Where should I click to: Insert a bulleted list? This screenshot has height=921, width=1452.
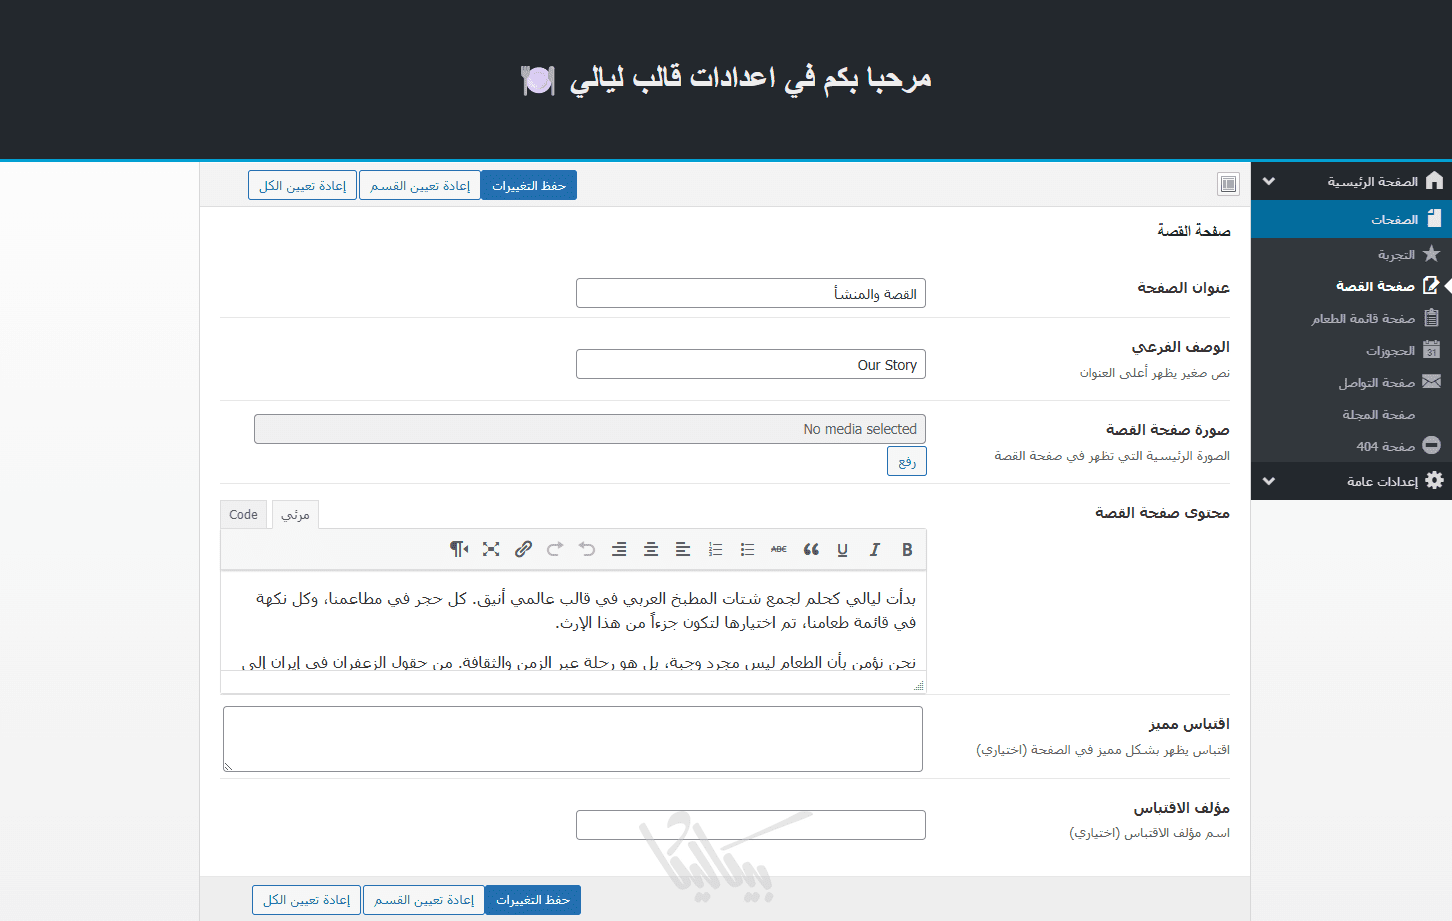(x=747, y=549)
